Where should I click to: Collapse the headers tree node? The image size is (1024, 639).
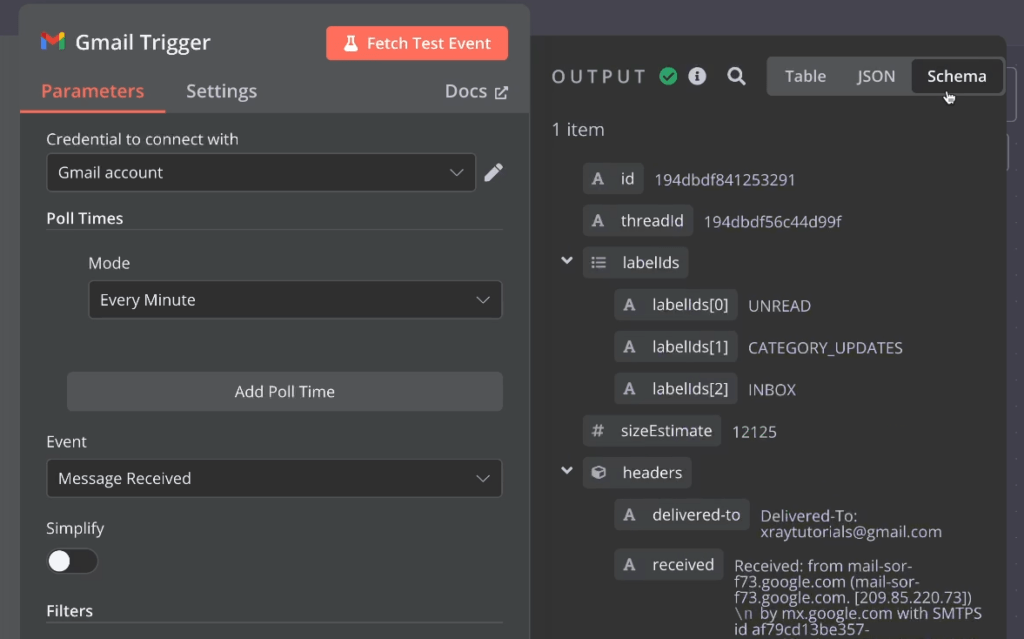point(567,471)
